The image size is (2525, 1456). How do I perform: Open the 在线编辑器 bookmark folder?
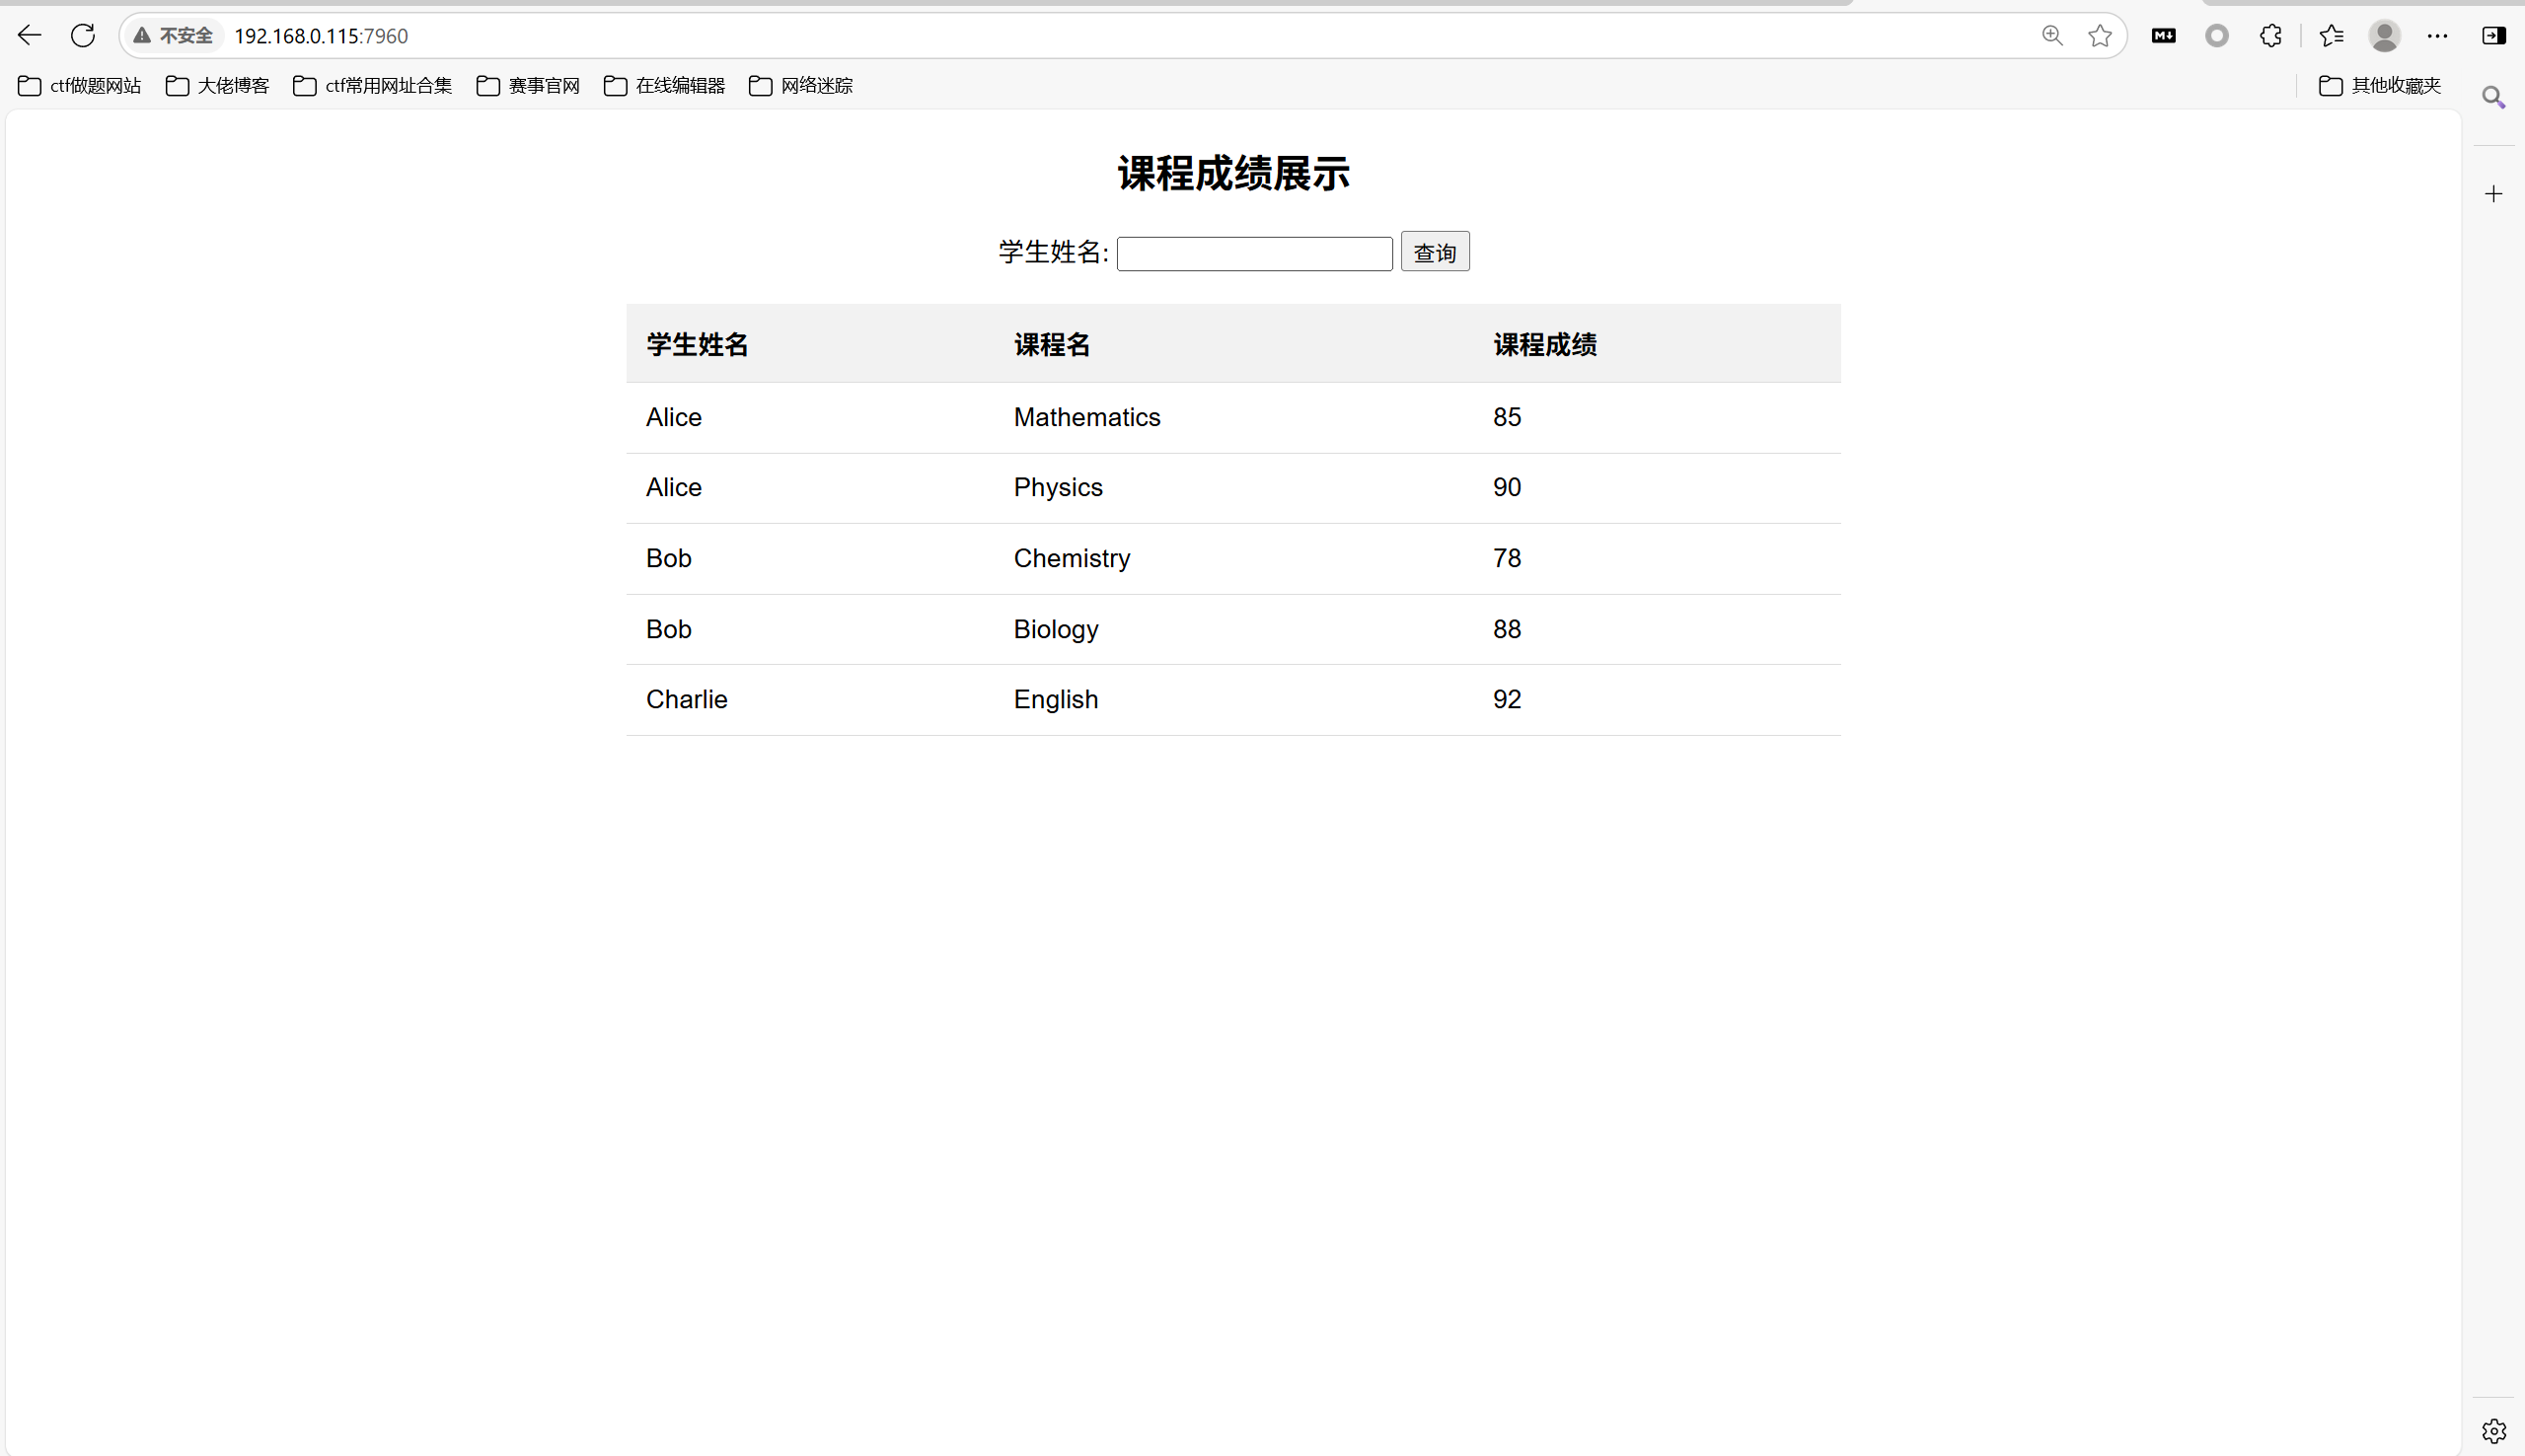coord(664,86)
